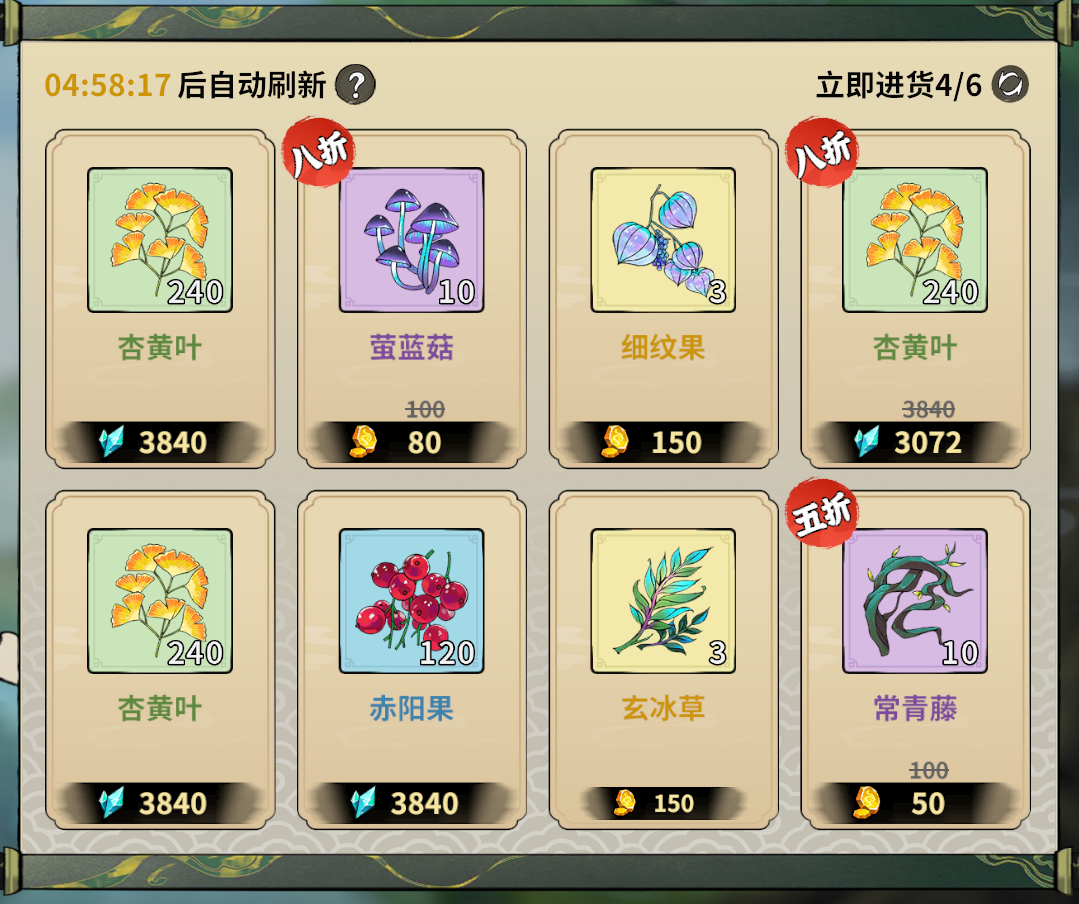
Task: Click the 八折 discount badge on 萤蓝菇
Action: [319, 152]
